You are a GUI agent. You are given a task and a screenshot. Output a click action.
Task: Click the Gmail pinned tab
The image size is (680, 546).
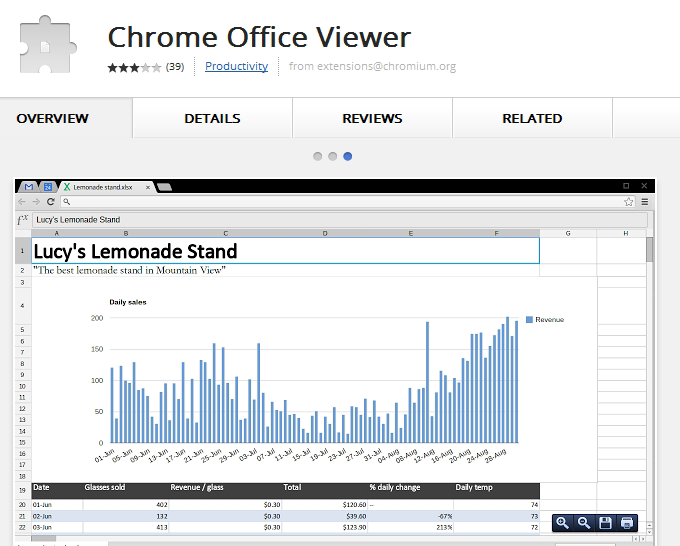pyautogui.click(x=28, y=187)
